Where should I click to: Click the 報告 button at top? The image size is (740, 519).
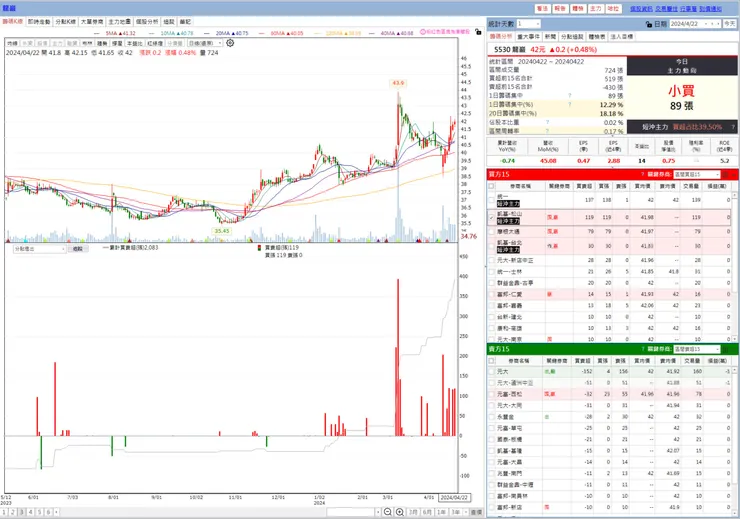pyautogui.click(x=560, y=8)
